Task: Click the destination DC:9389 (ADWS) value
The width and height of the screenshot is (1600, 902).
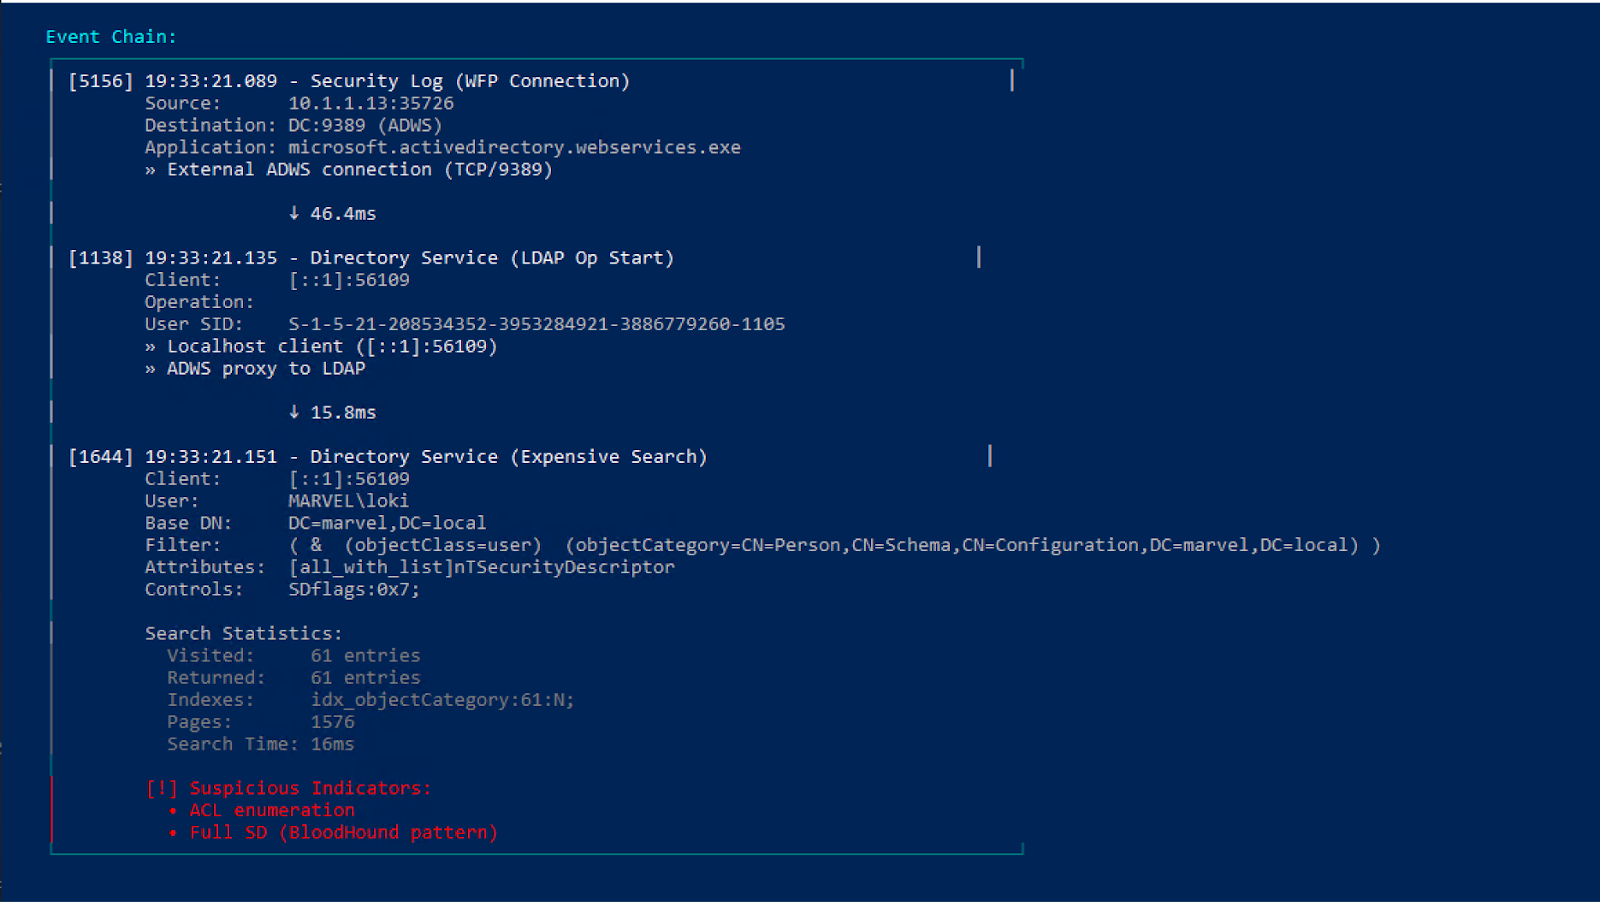Action: [x=365, y=125]
